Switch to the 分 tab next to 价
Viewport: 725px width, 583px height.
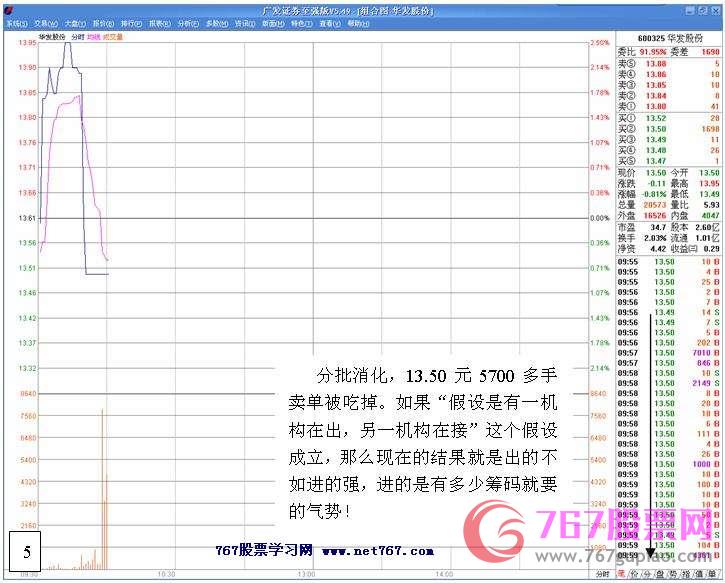click(x=647, y=574)
